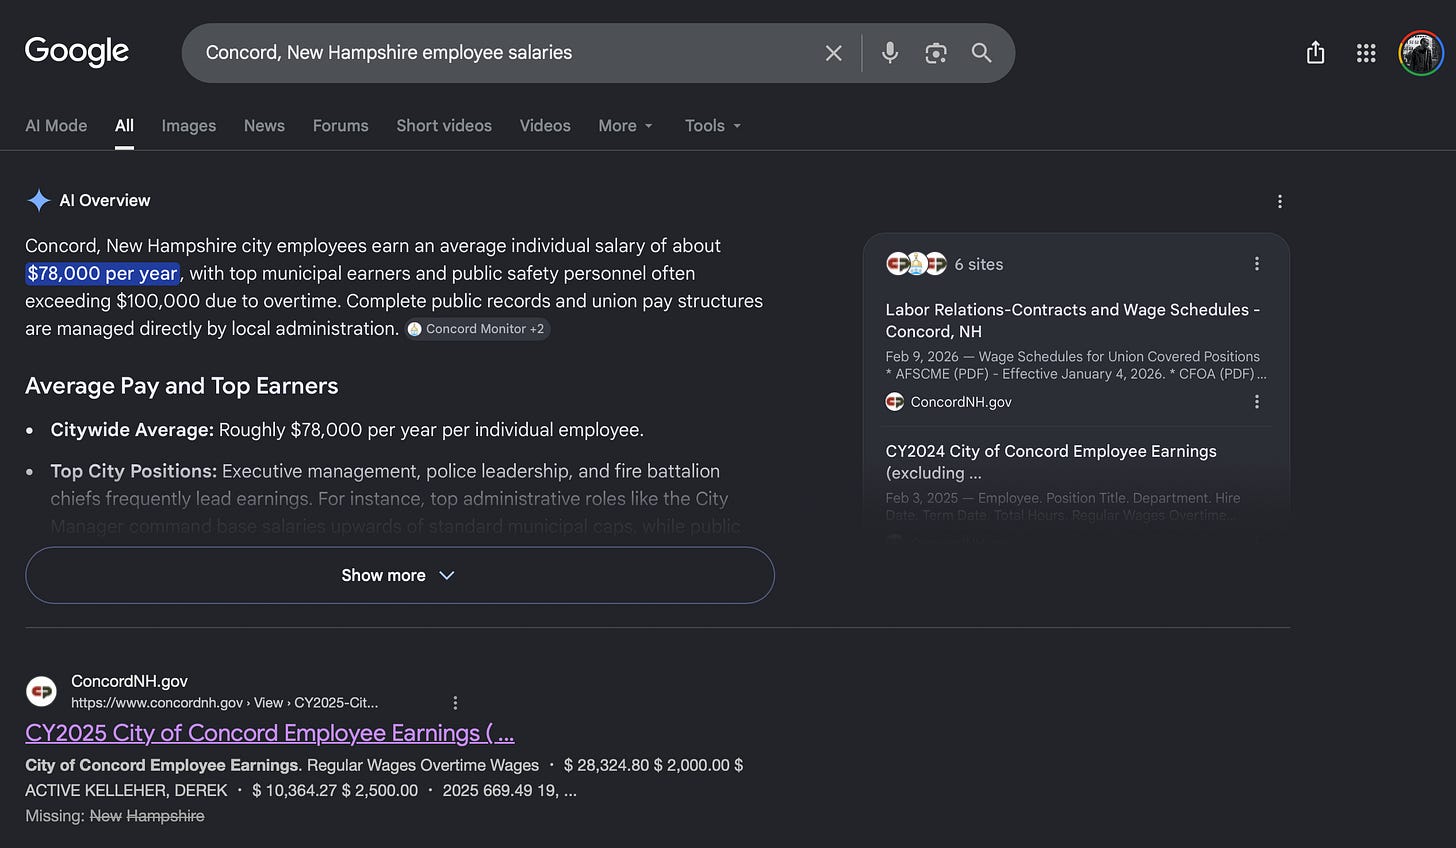
Task: Open CY2025 City of Concord Employee Earnings result
Action: pos(270,733)
